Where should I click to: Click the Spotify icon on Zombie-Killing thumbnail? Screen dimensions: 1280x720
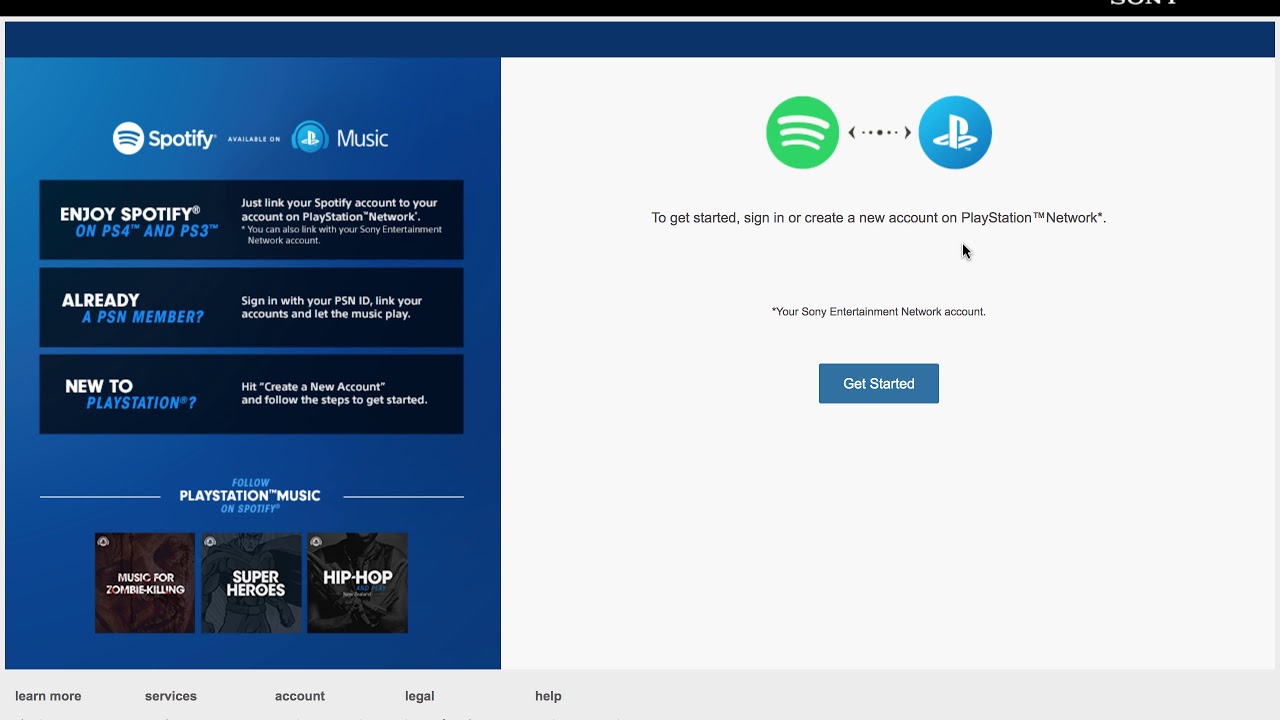pyautogui.click(x=103, y=542)
